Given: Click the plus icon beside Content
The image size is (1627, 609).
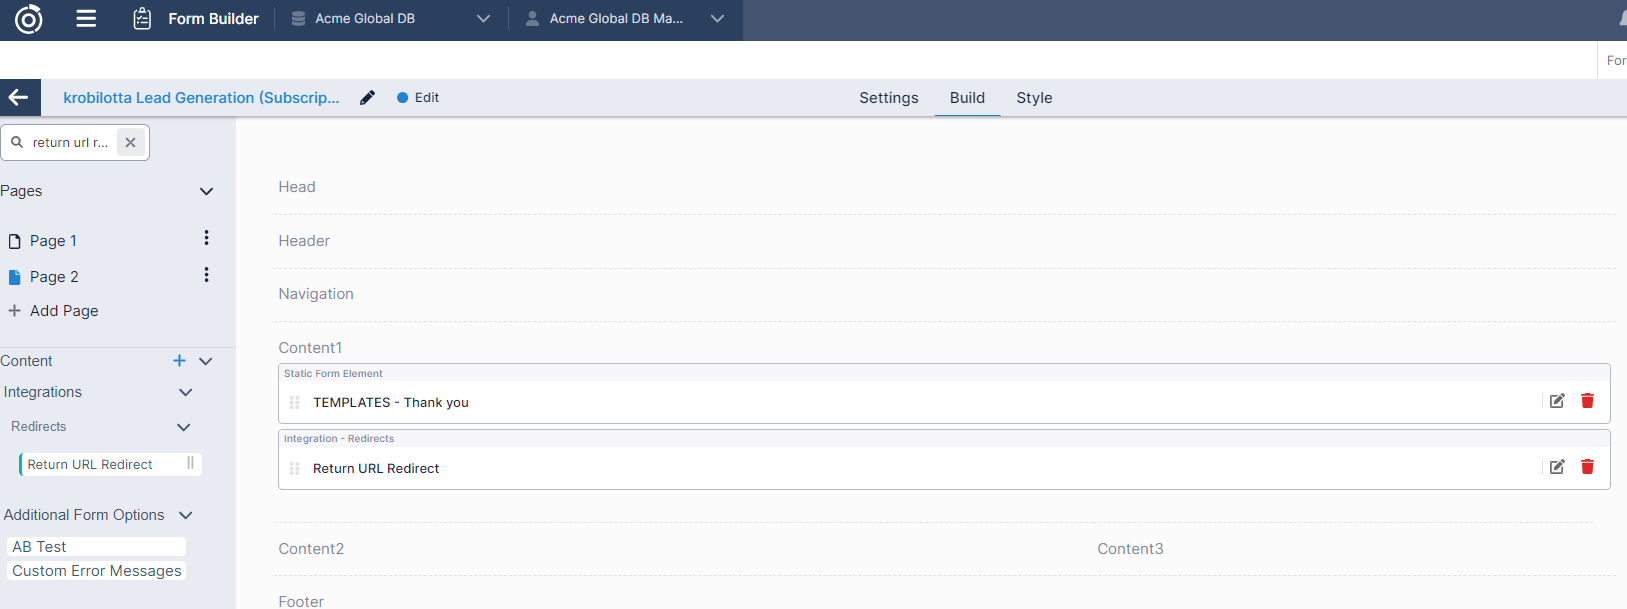Looking at the screenshot, I should coord(179,361).
